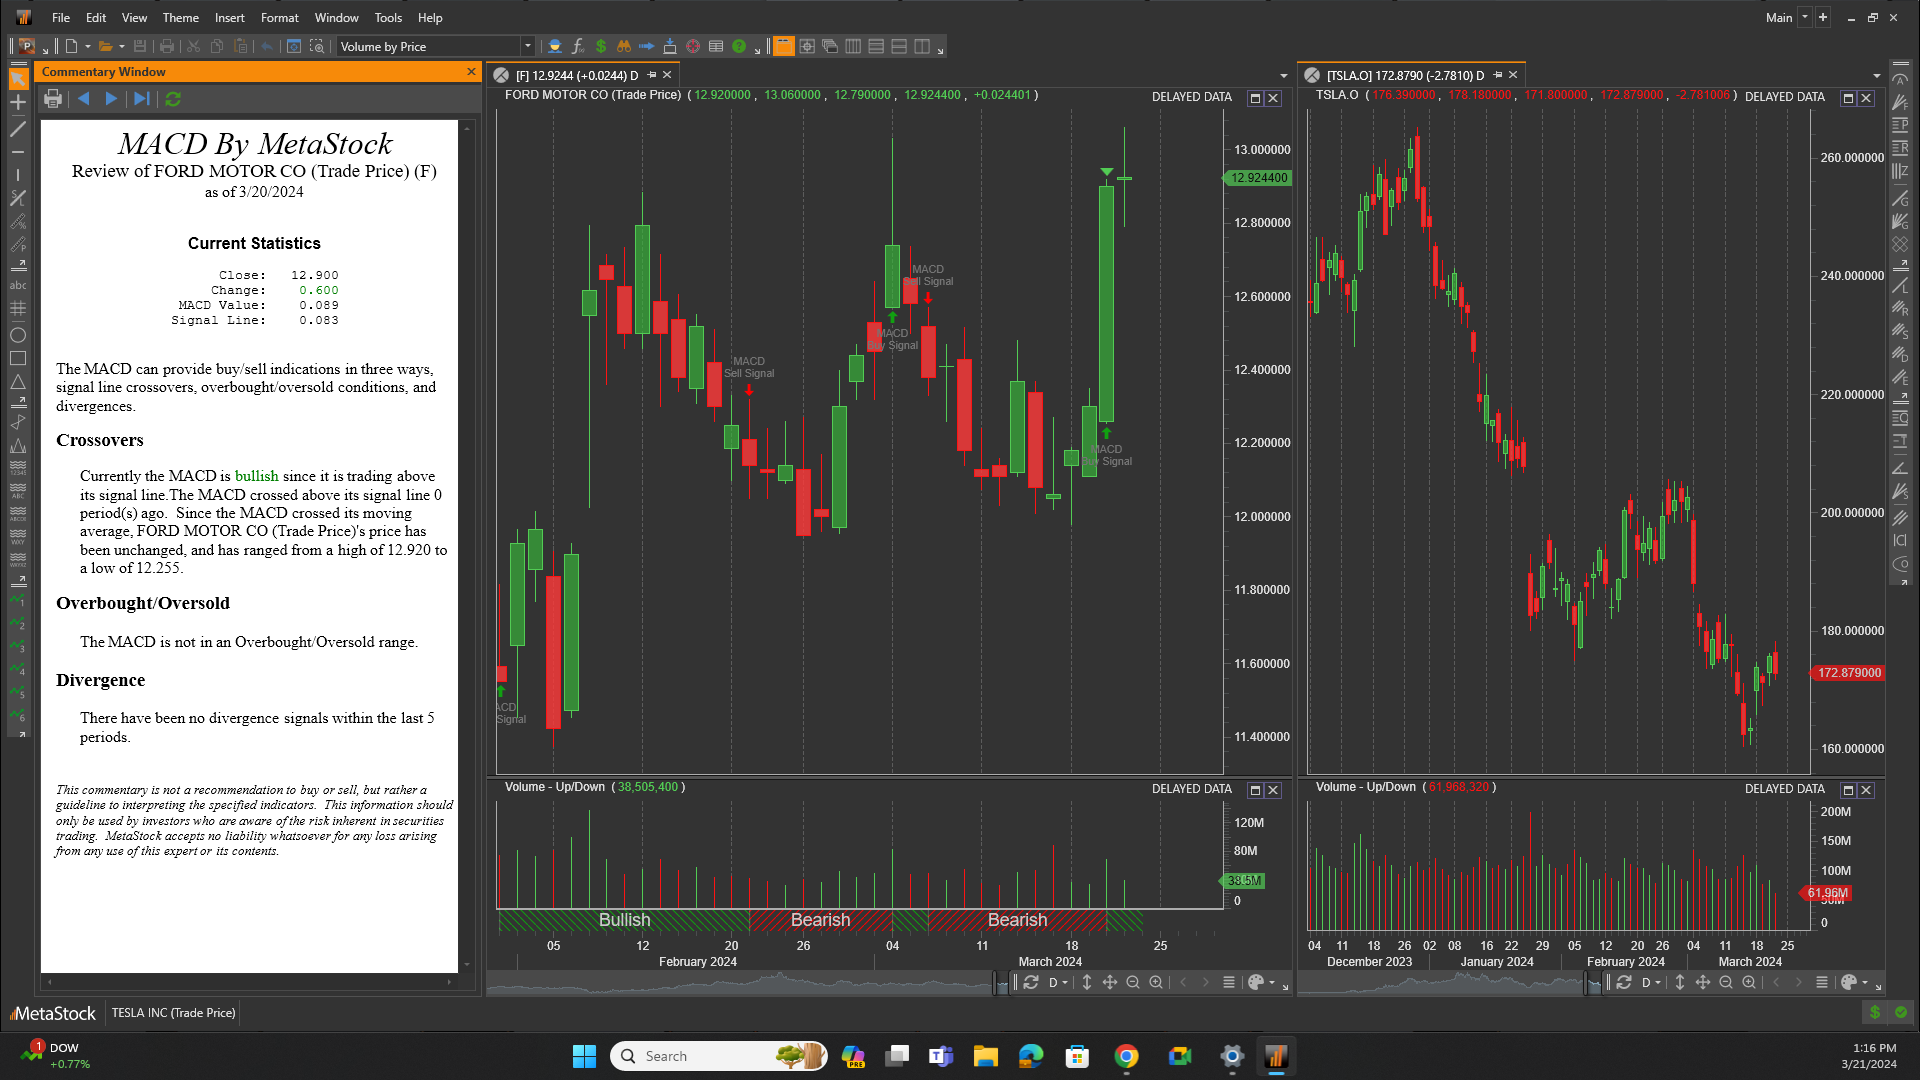Click the green dollar sign toolbar icon
The height and width of the screenshot is (1080, 1920).
[x=601, y=46]
